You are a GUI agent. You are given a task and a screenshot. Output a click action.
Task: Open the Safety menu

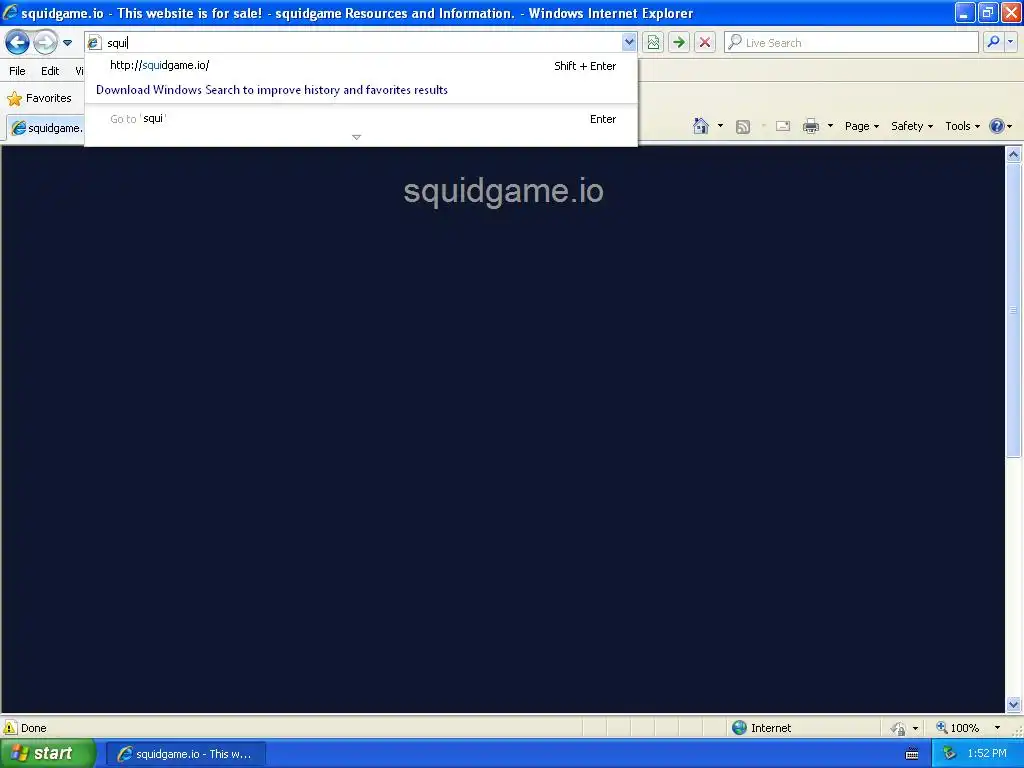(912, 127)
